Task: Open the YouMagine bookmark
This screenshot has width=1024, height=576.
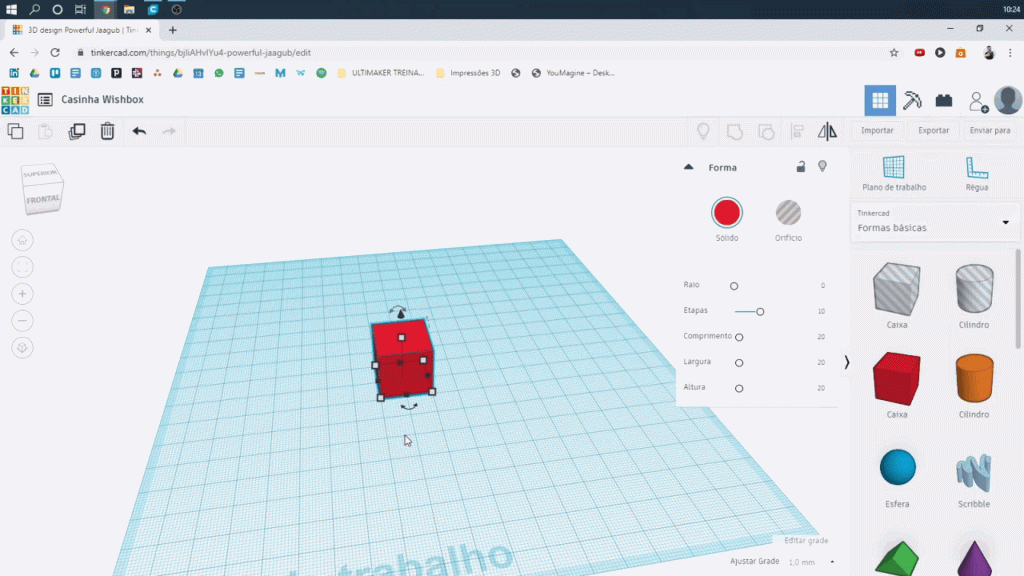Action: tap(573, 73)
